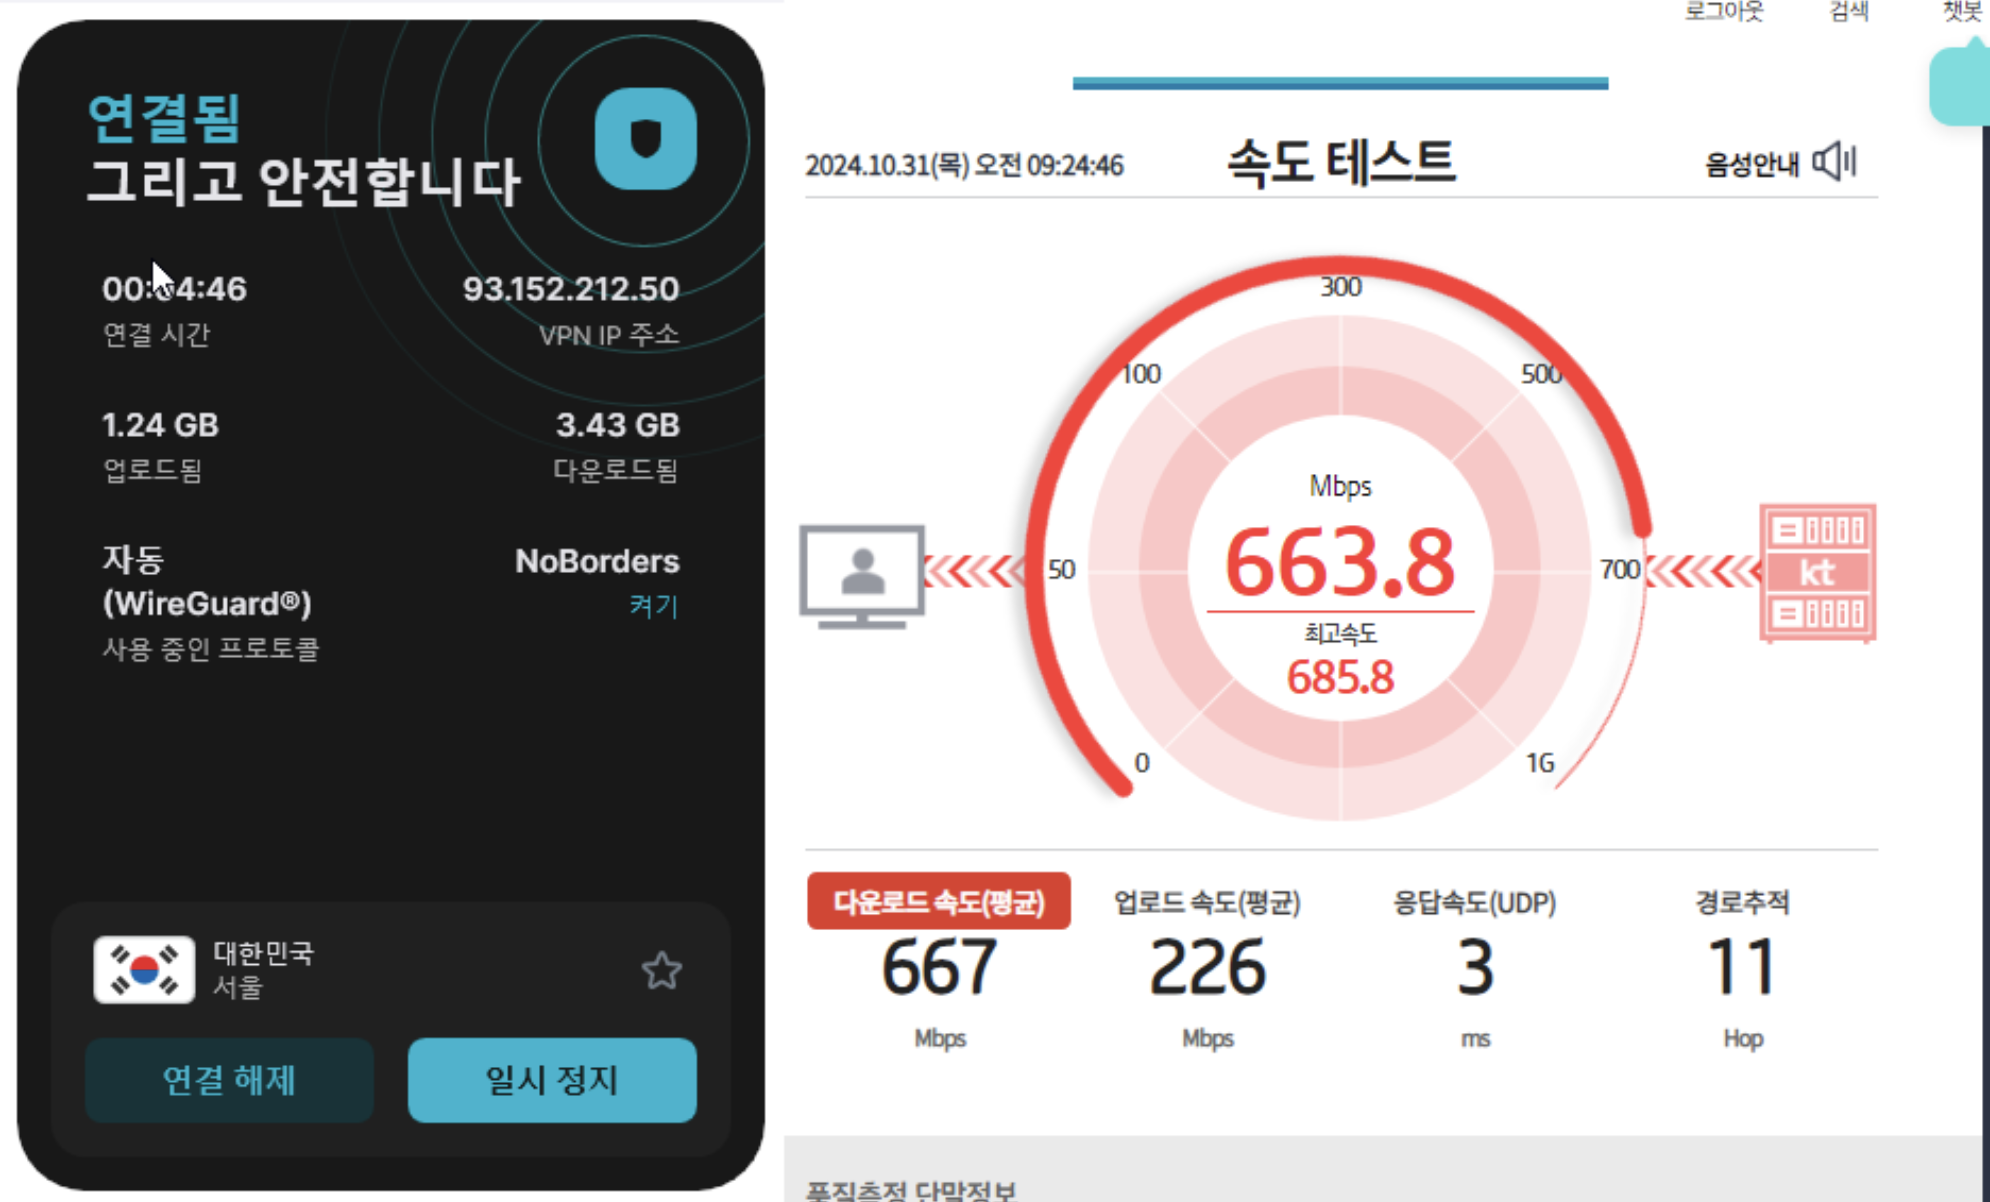Turn on NoBorders with 켜기
The width and height of the screenshot is (1990, 1202).
tap(653, 606)
